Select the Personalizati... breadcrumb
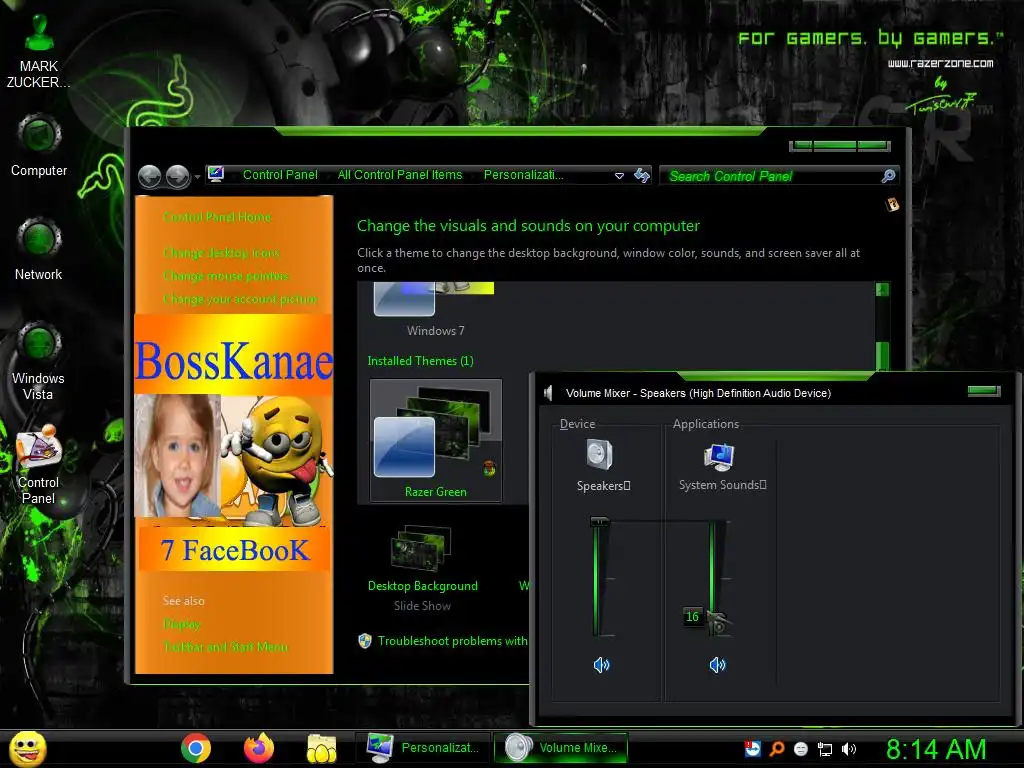The width and height of the screenshot is (1024, 768). pos(523,175)
